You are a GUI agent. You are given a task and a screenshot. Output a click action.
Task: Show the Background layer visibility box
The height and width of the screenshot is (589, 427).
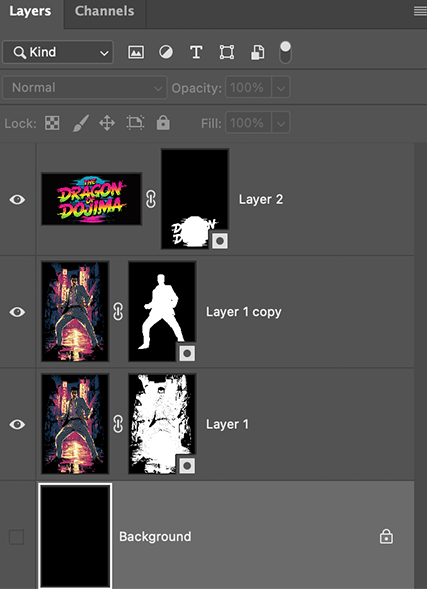point(16,537)
